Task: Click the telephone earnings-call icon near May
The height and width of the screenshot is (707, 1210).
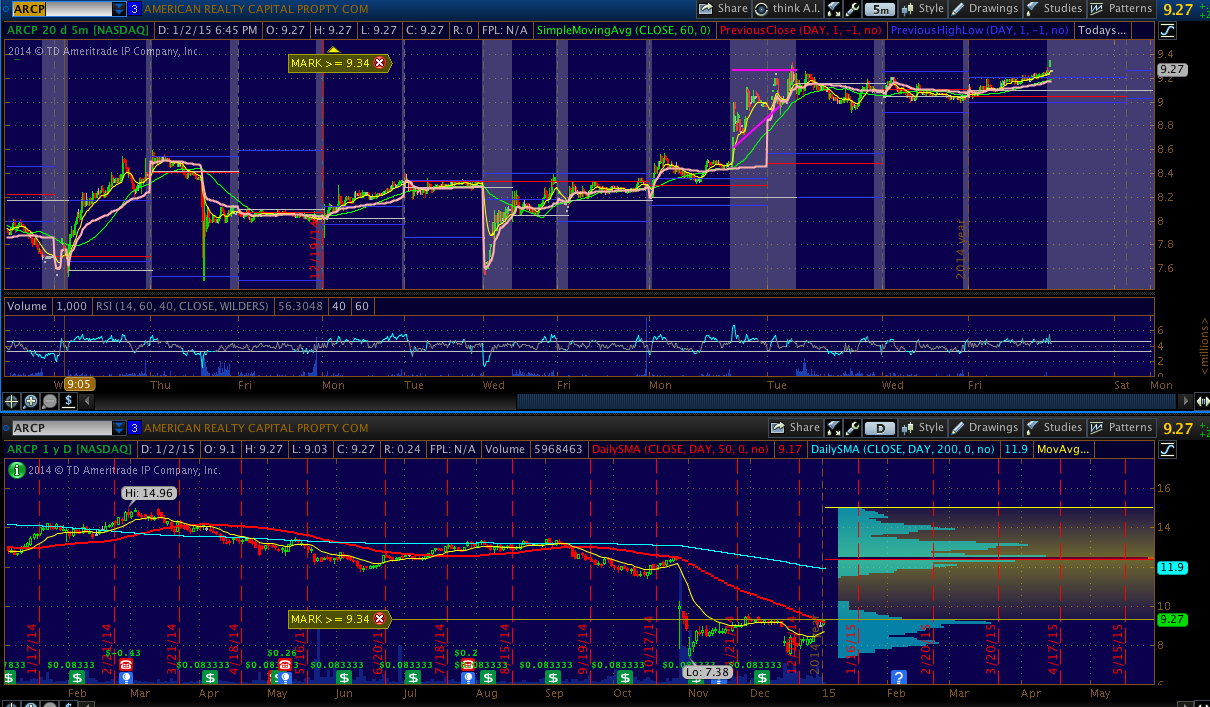Action: (x=285, y=665)
